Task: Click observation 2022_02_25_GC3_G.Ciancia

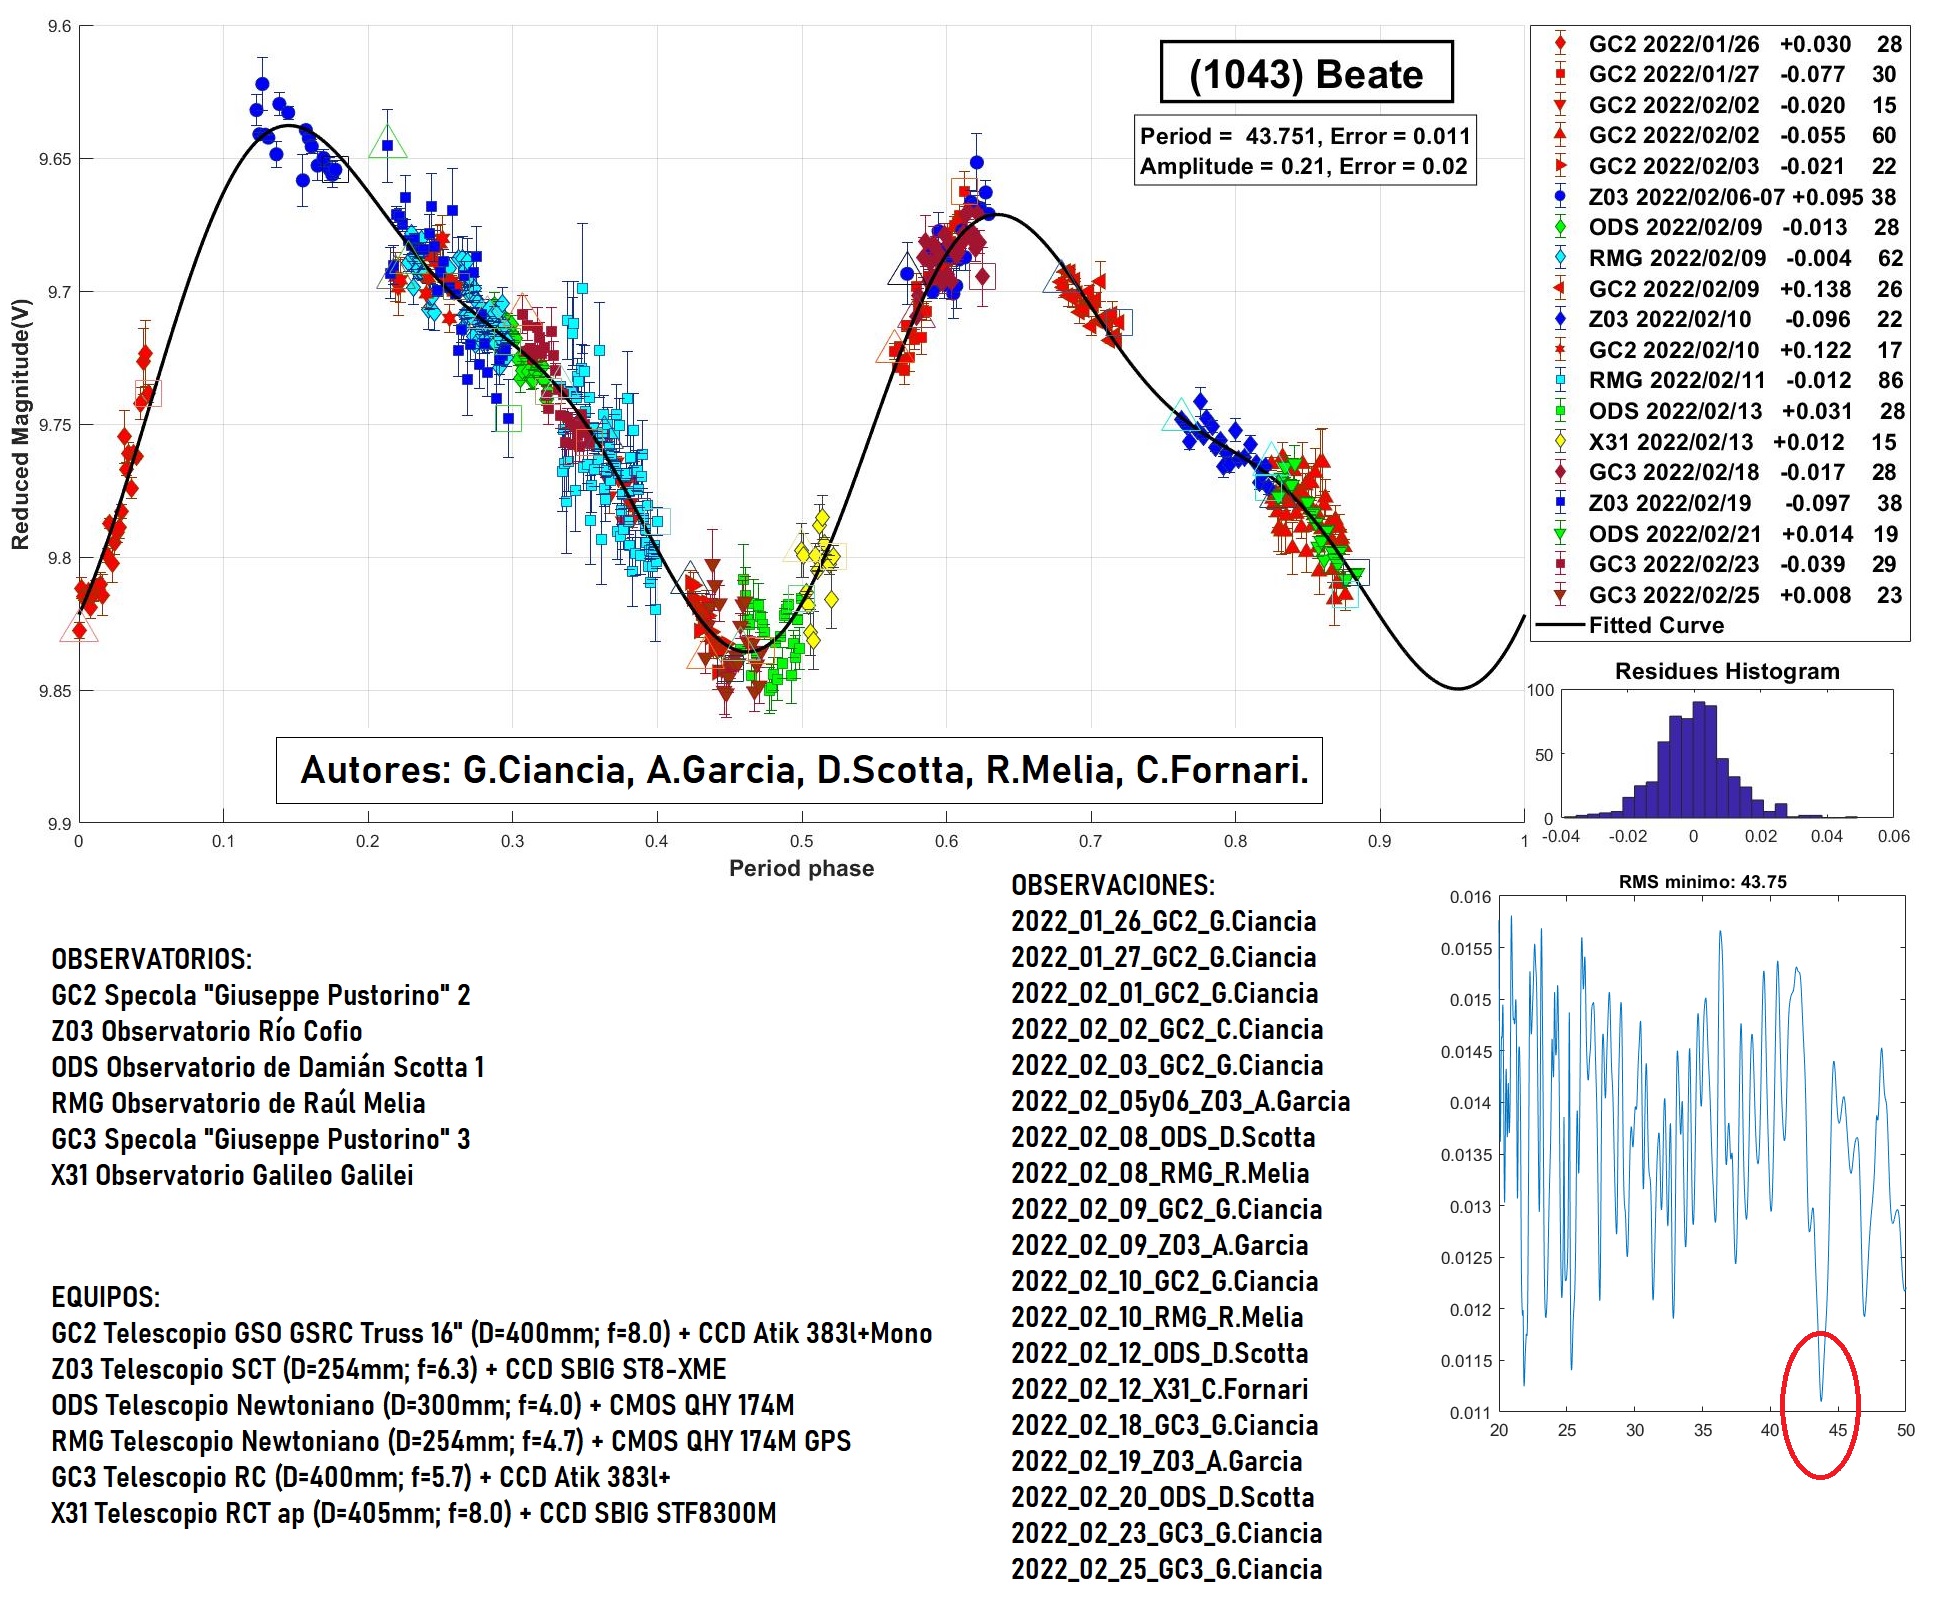Action: [1166, 1570]
